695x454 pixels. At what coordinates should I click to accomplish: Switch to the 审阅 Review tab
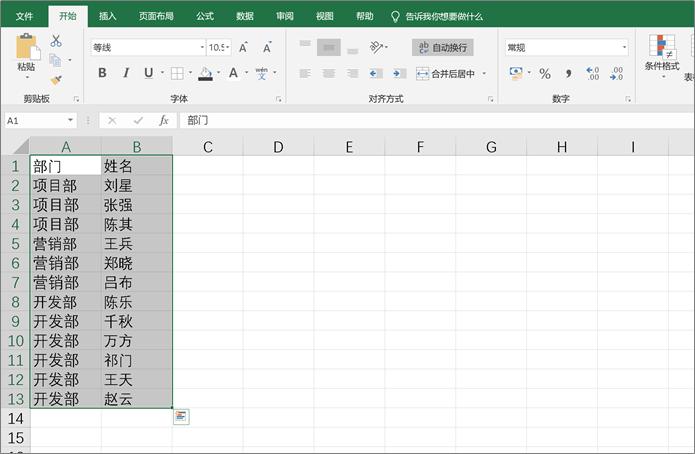[285, 16]
